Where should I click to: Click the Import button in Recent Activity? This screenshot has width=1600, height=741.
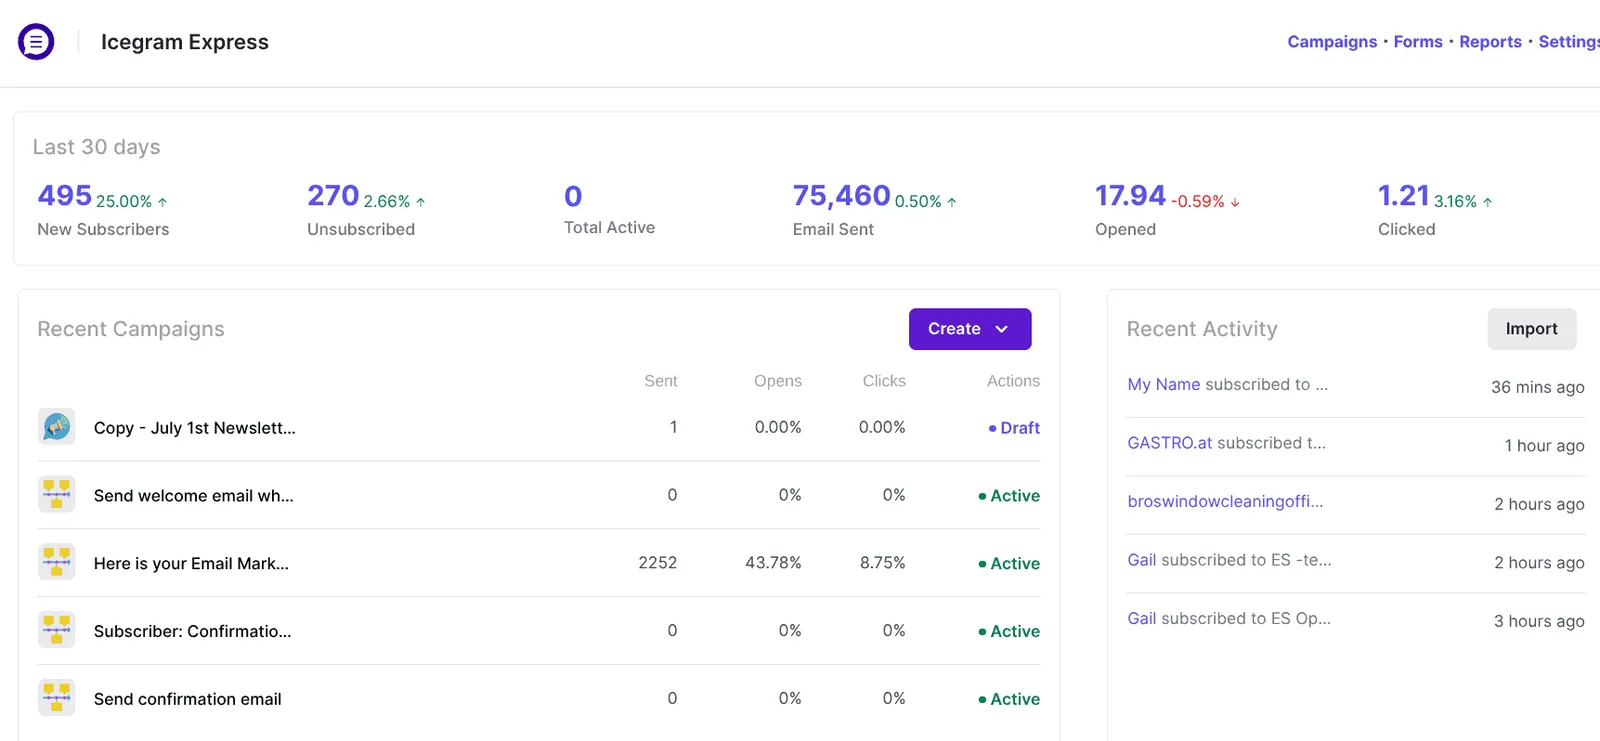1532,329
